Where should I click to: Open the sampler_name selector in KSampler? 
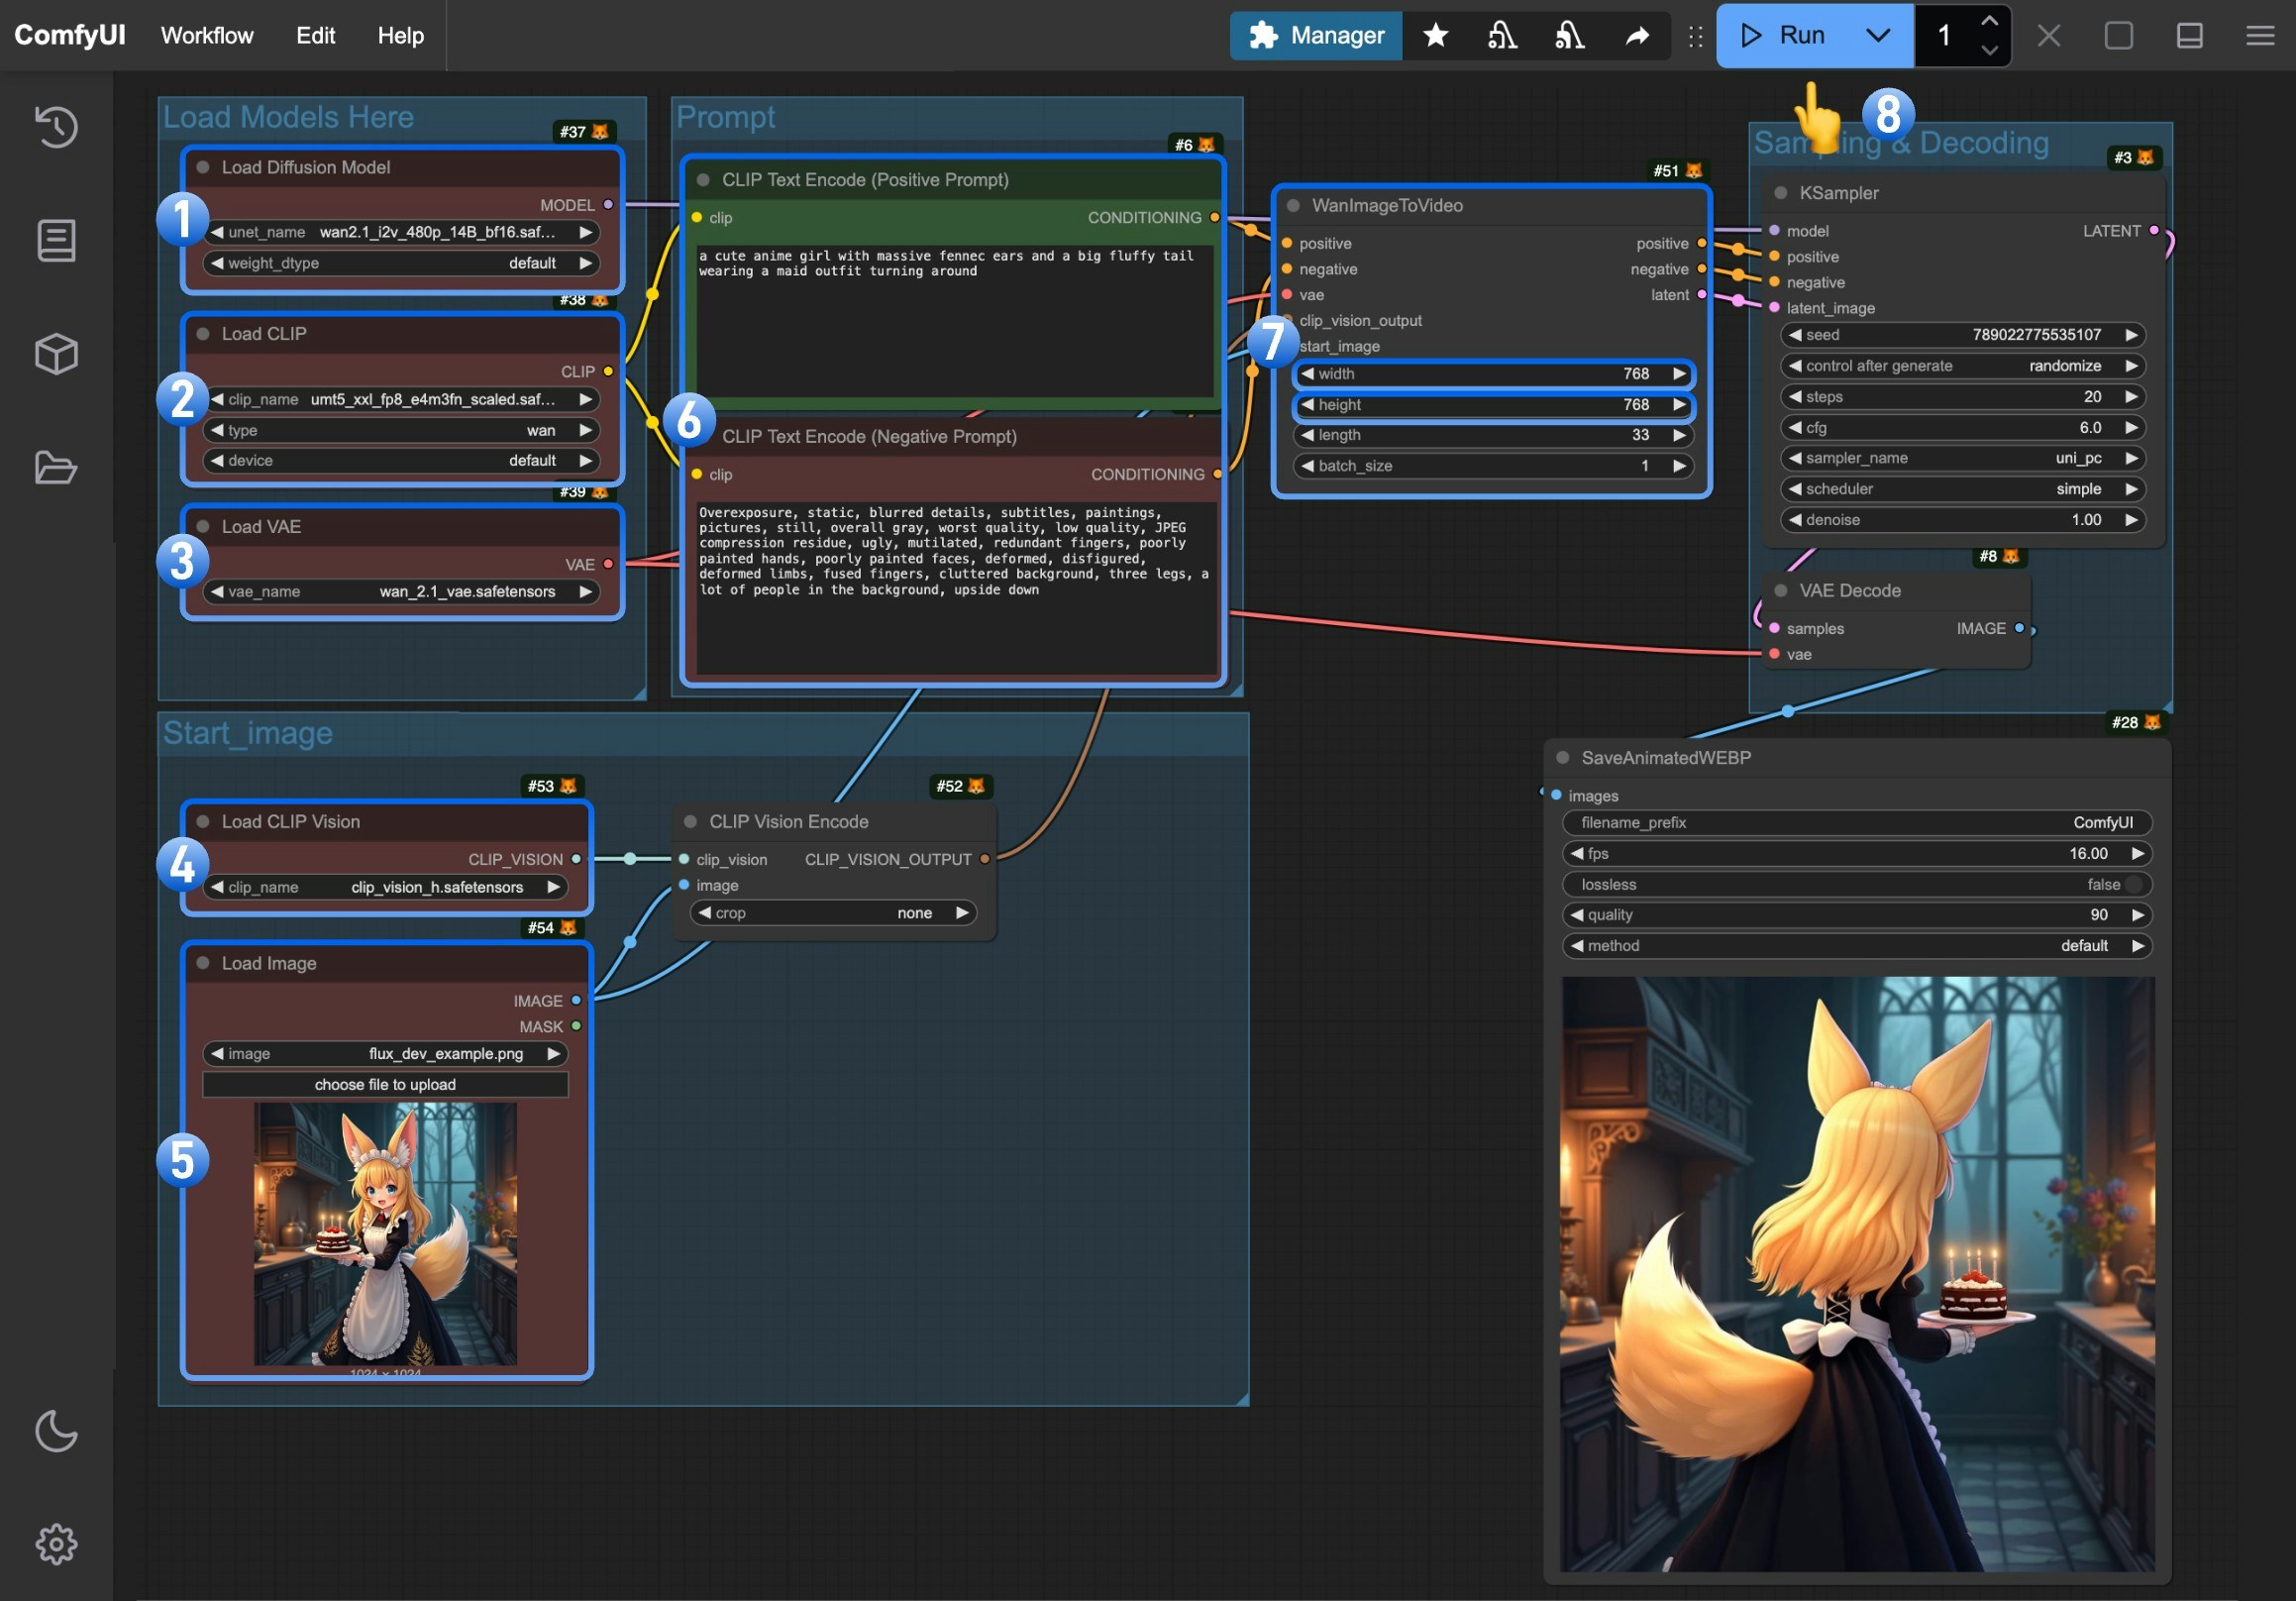coord(1960,458)
